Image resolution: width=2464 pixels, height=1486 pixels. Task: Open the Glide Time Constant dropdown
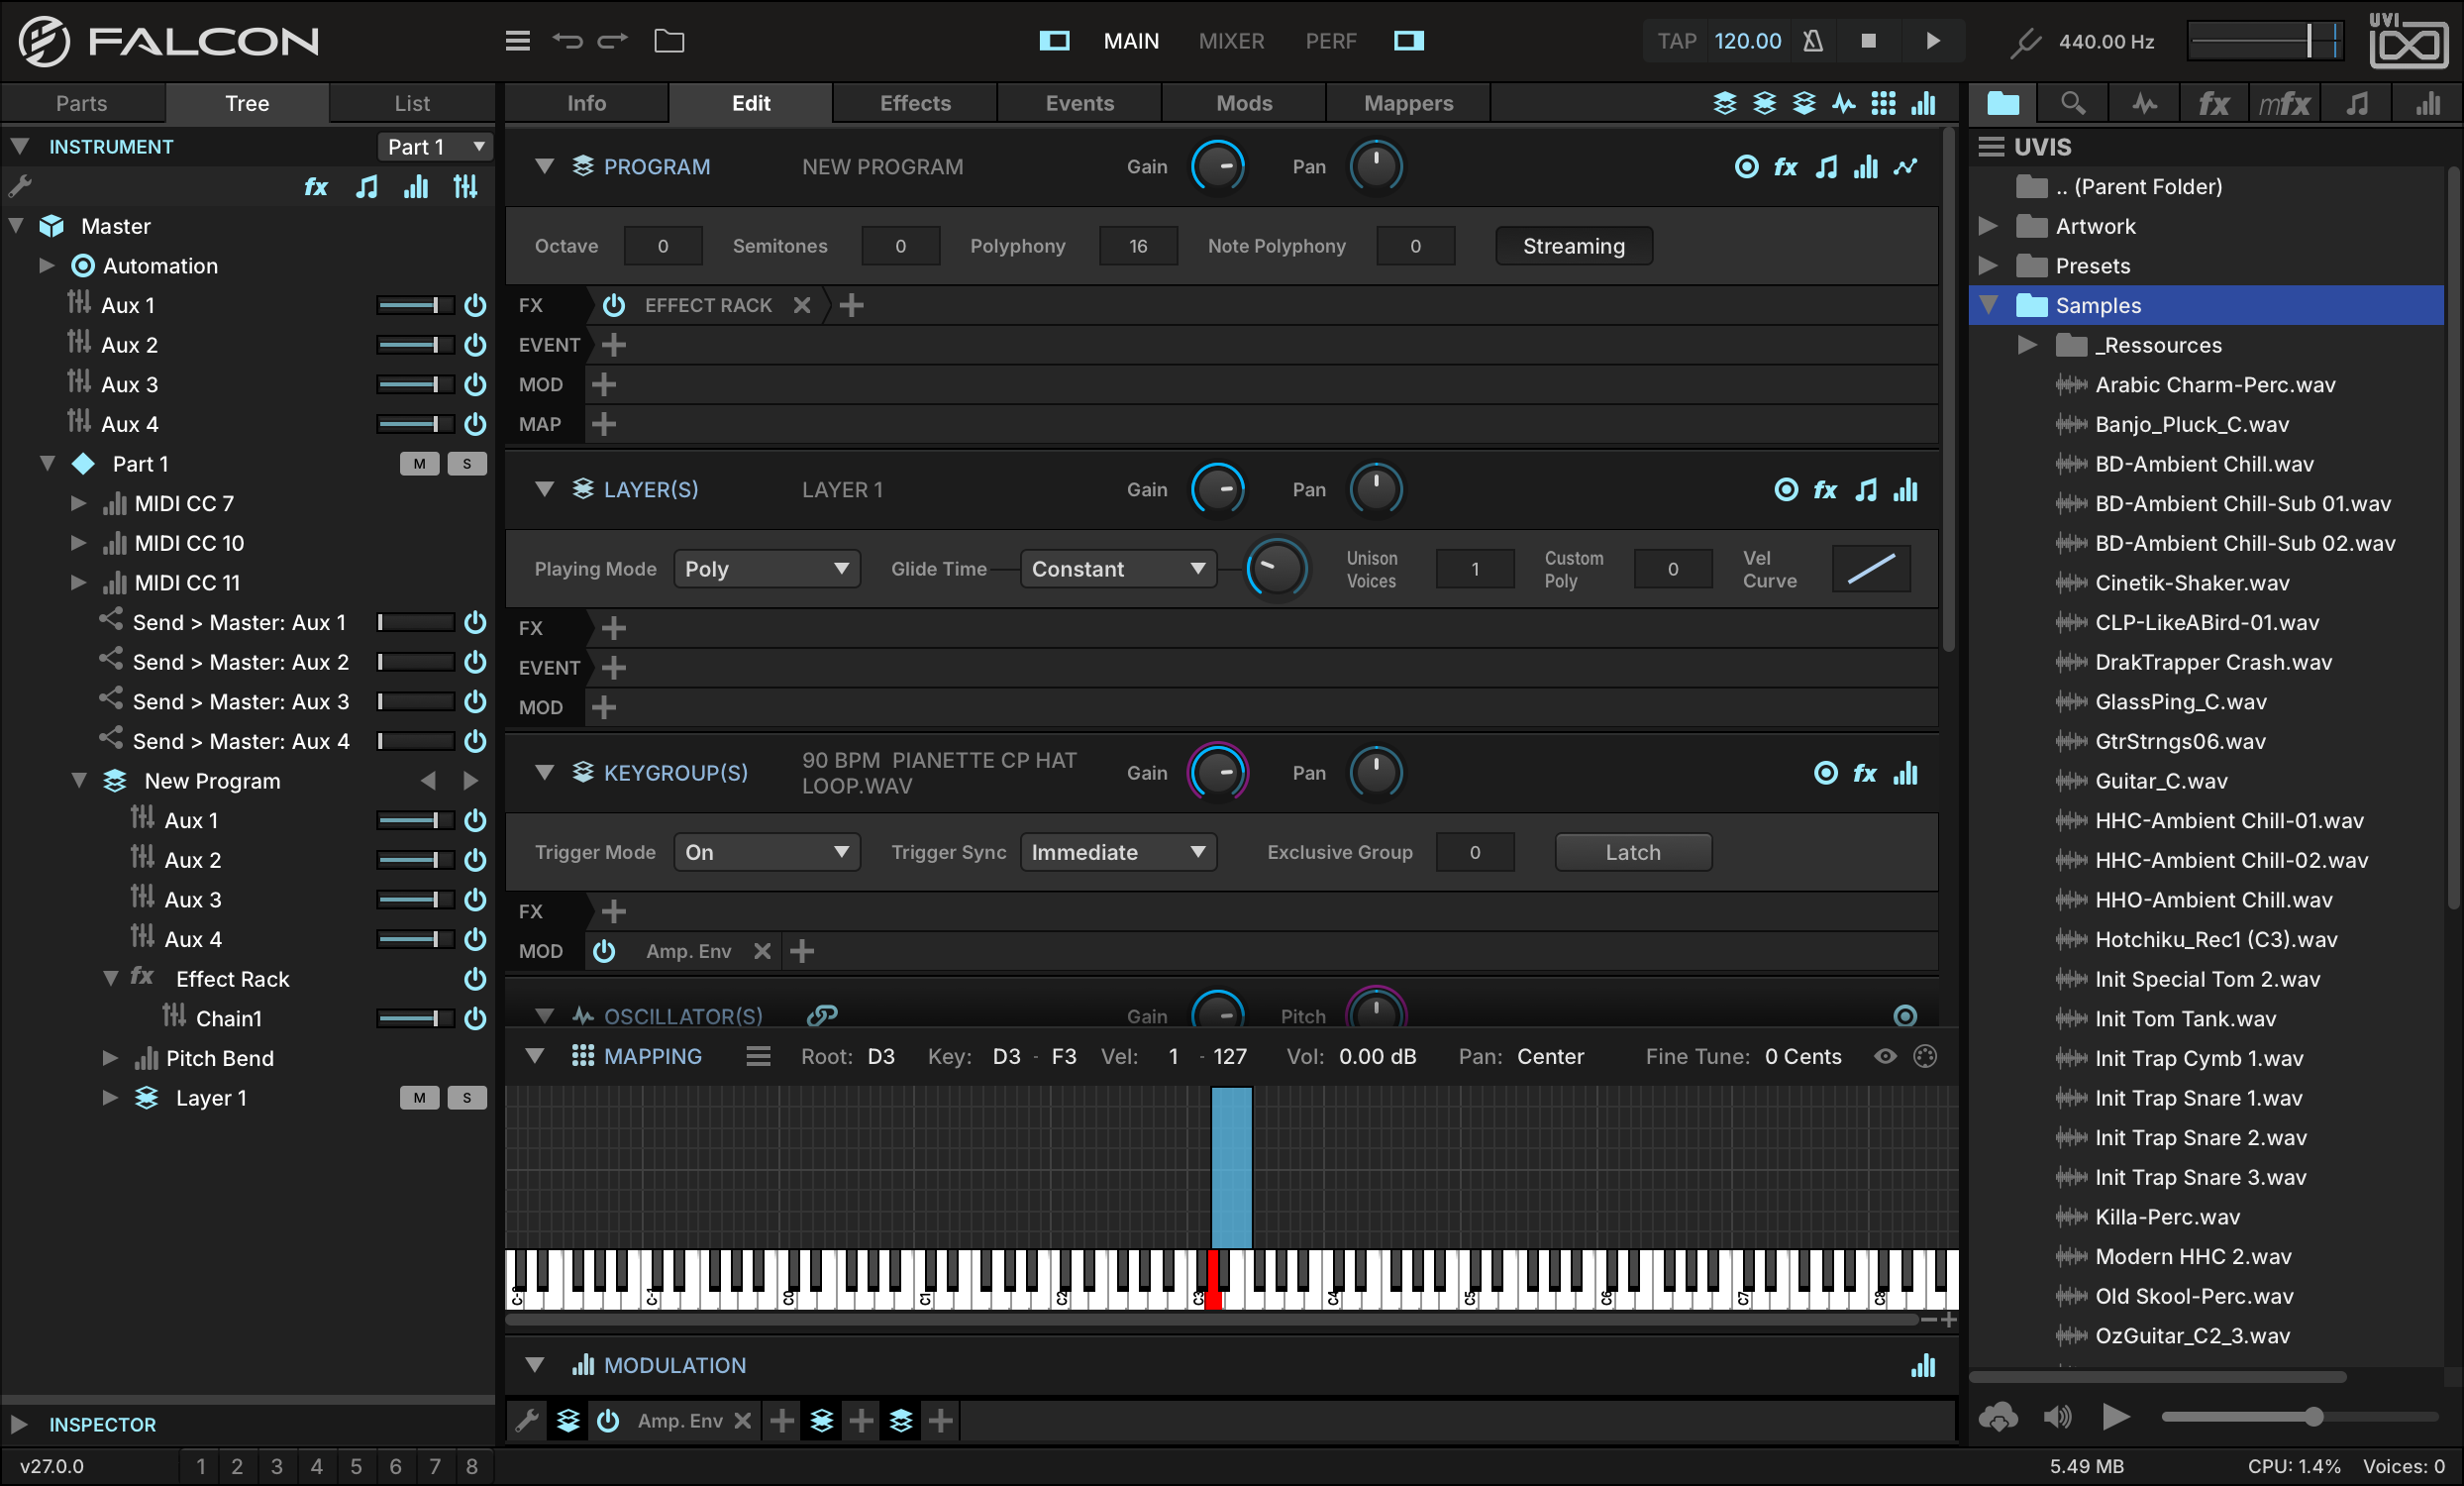[x=1118, y=569]
